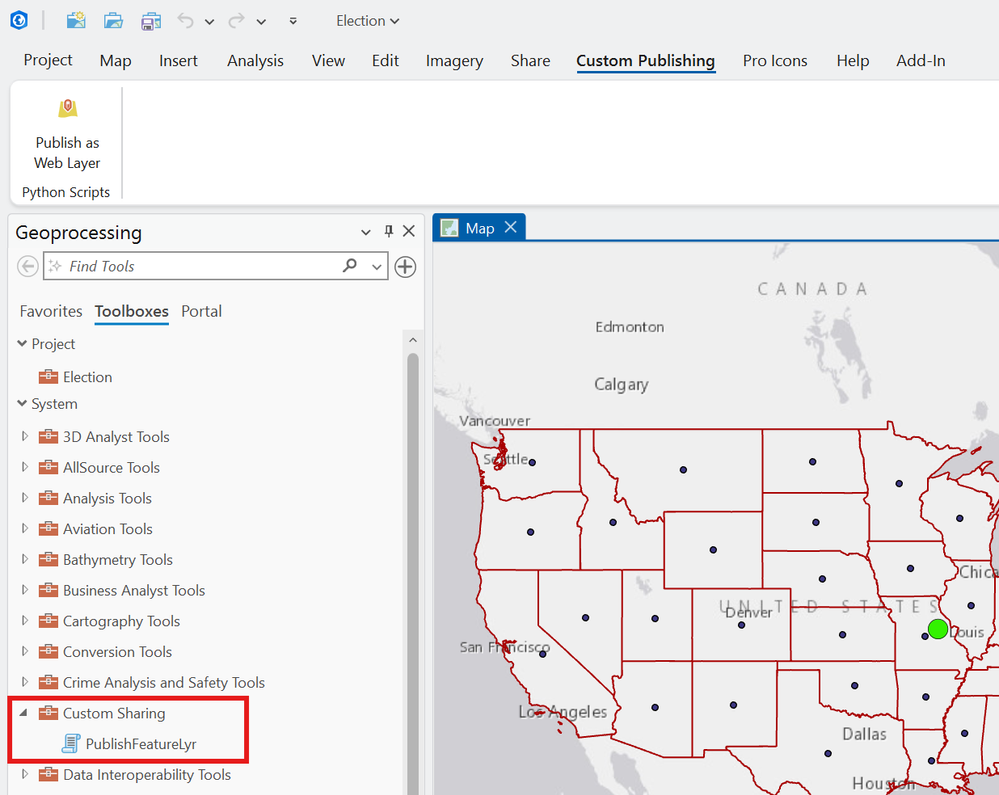Open the Project tab
This screenshot has width=999, height=795.
point(48,60)
